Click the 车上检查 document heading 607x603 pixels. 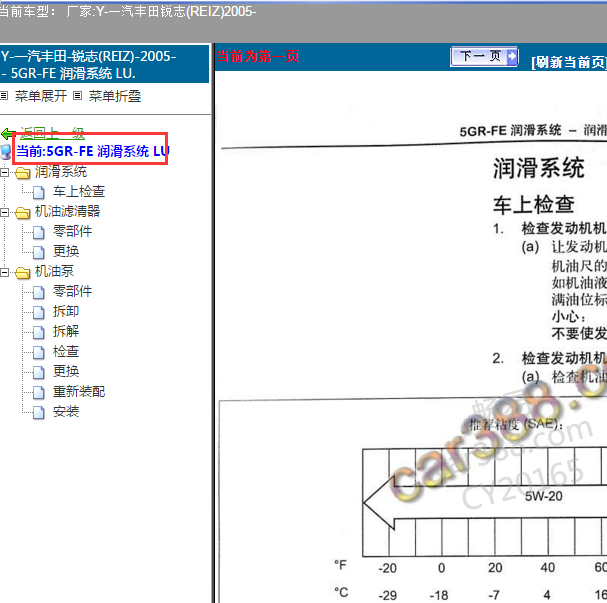coord(534,205)
